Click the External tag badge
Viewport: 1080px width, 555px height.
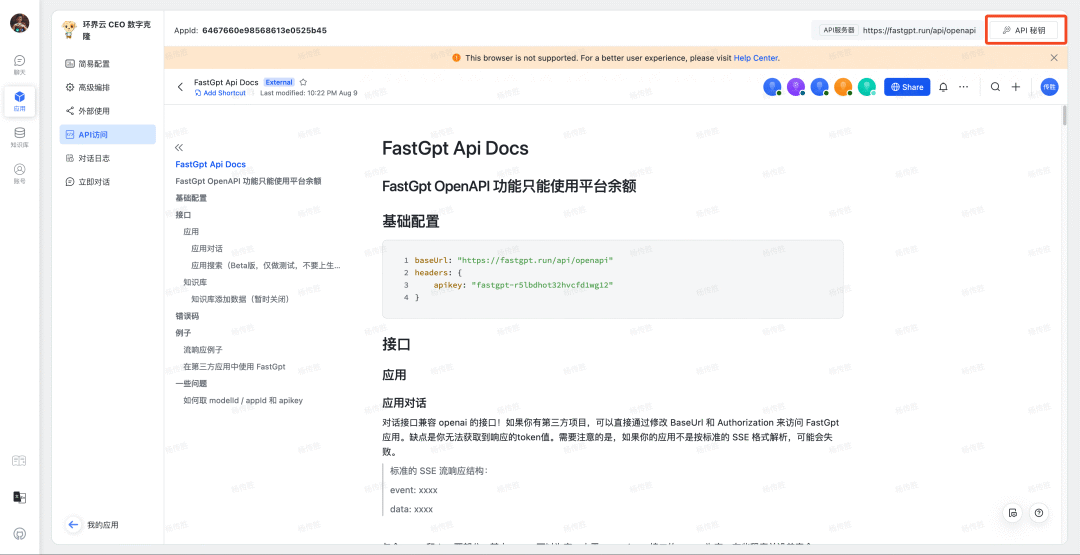(x=279, y=82)
